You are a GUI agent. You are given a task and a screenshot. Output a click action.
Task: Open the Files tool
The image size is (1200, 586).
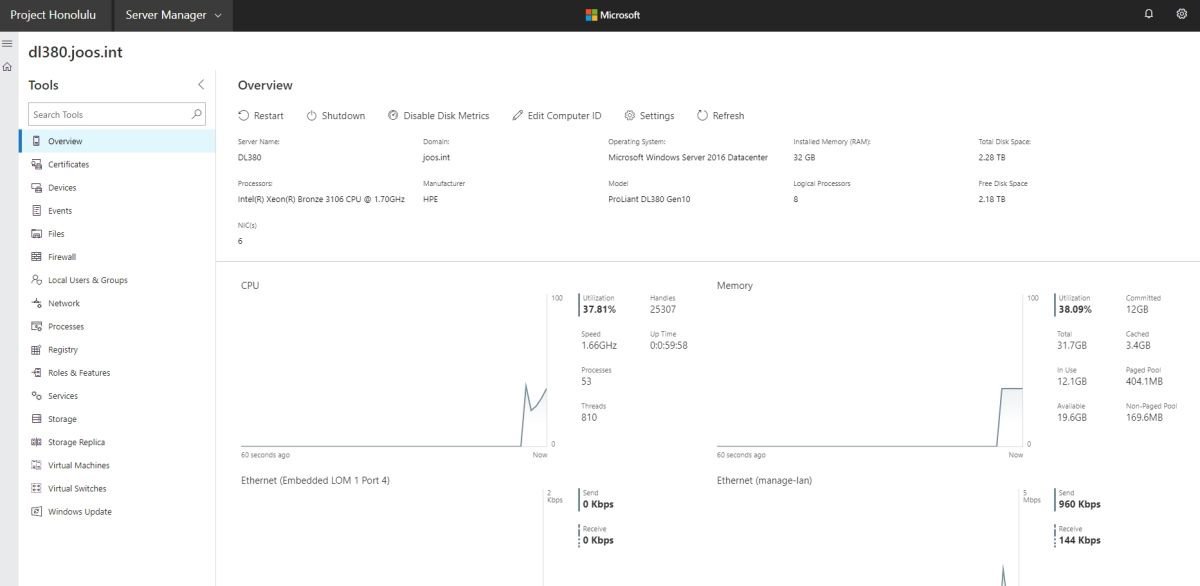tap(54, 233)
